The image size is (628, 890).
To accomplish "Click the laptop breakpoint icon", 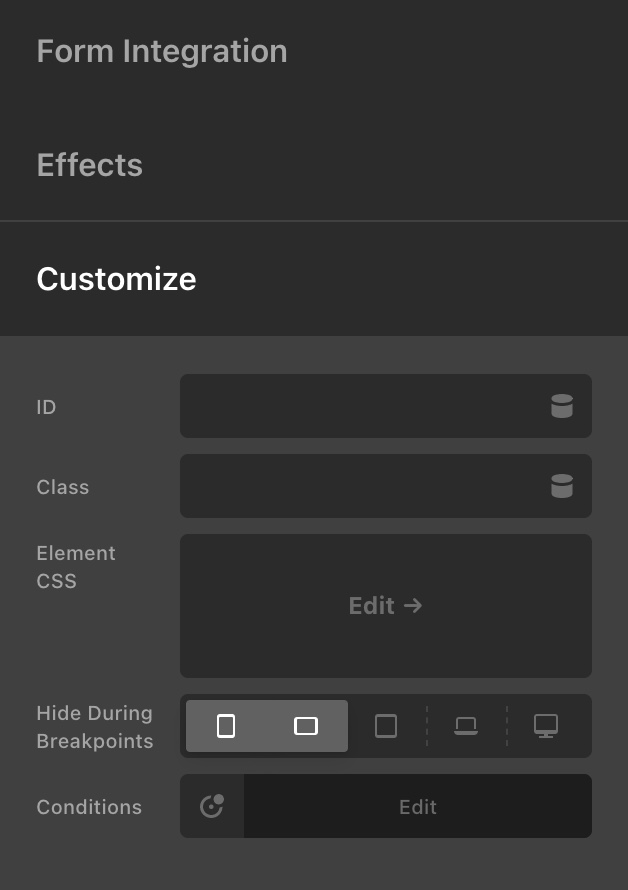I will point(466,726).
